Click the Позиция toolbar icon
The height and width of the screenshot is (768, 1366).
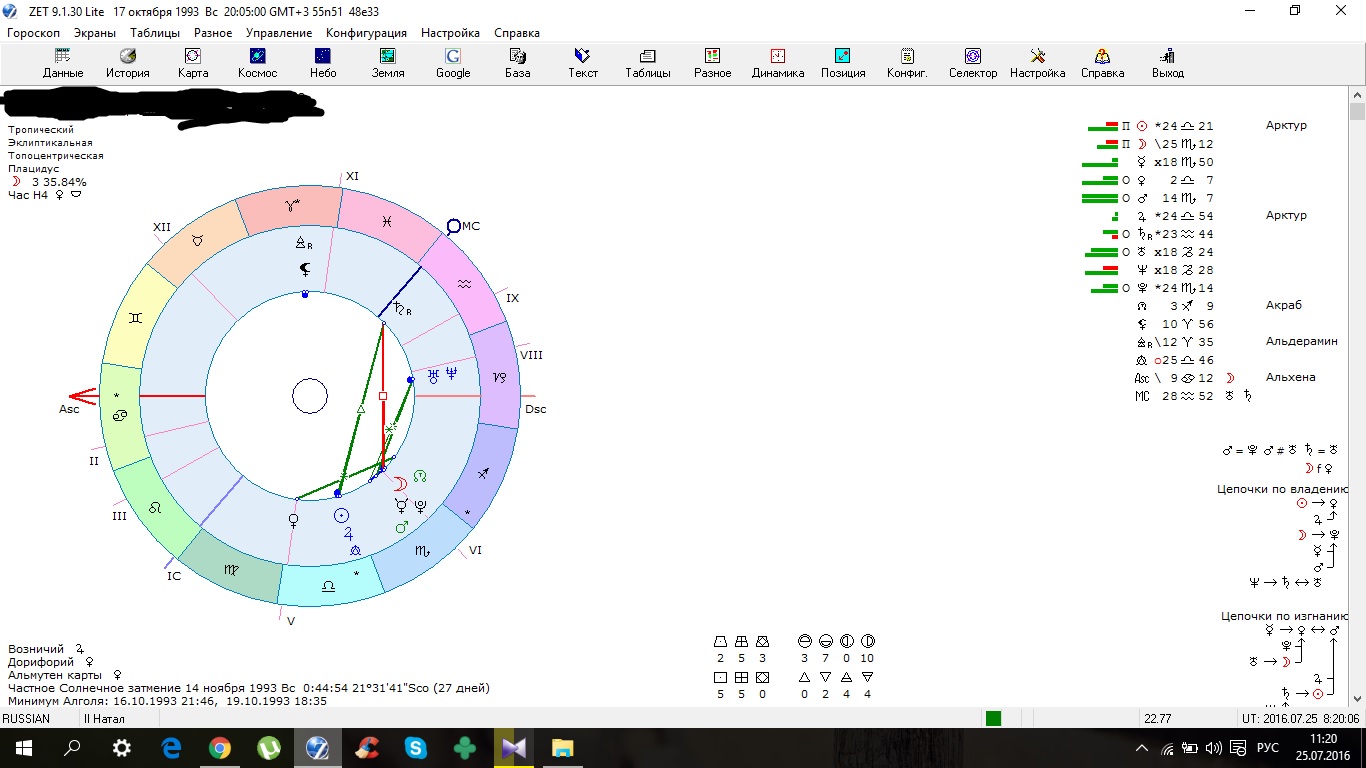(843, 63)
